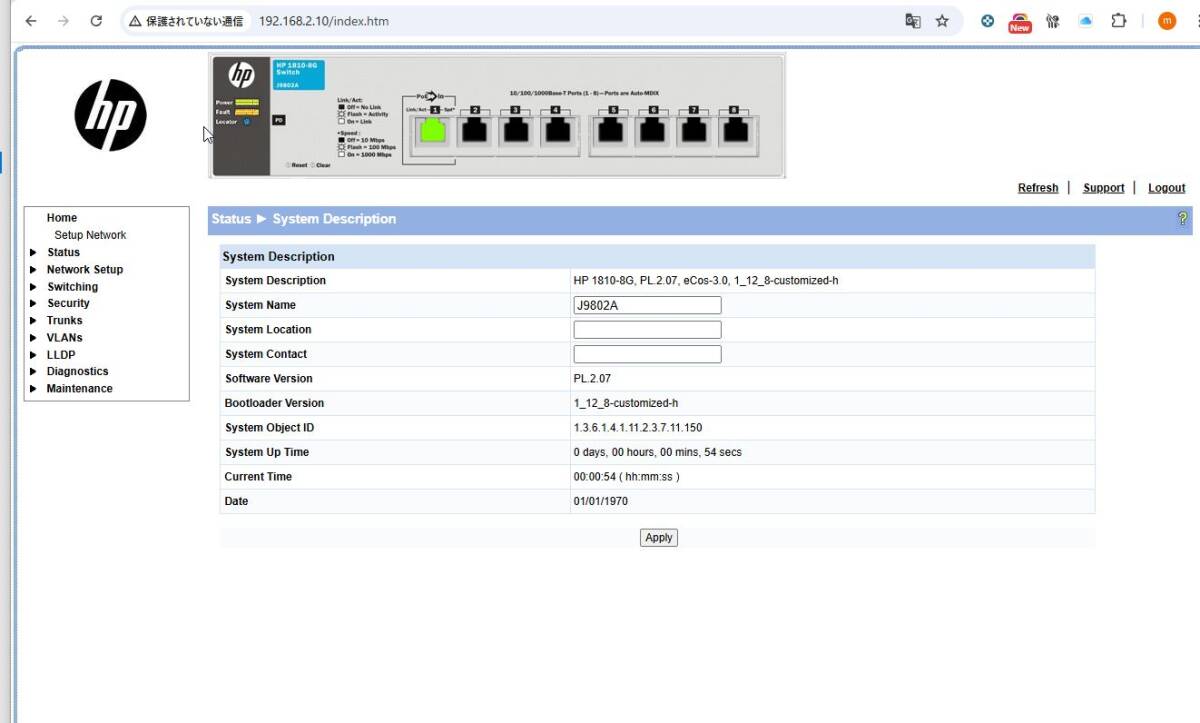Screen dimensions: 1200x723
Task: Select the Network Setup menu label
Action: coord(85,270)
